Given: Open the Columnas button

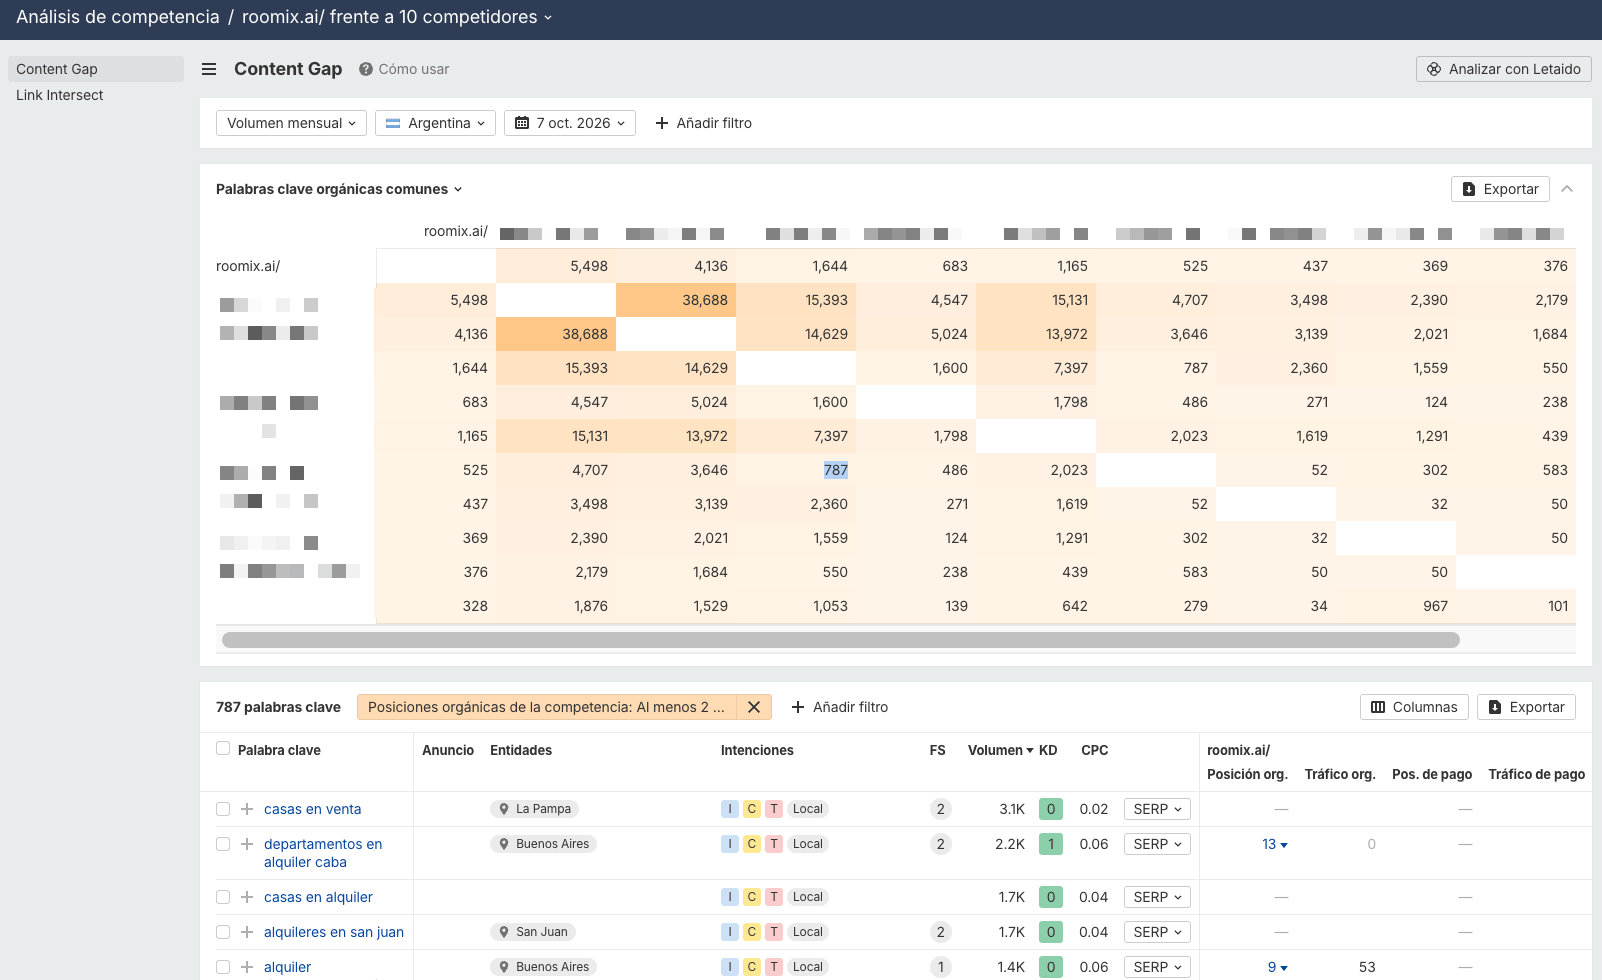Looking at the screenshot, I should click(1414, 707).
